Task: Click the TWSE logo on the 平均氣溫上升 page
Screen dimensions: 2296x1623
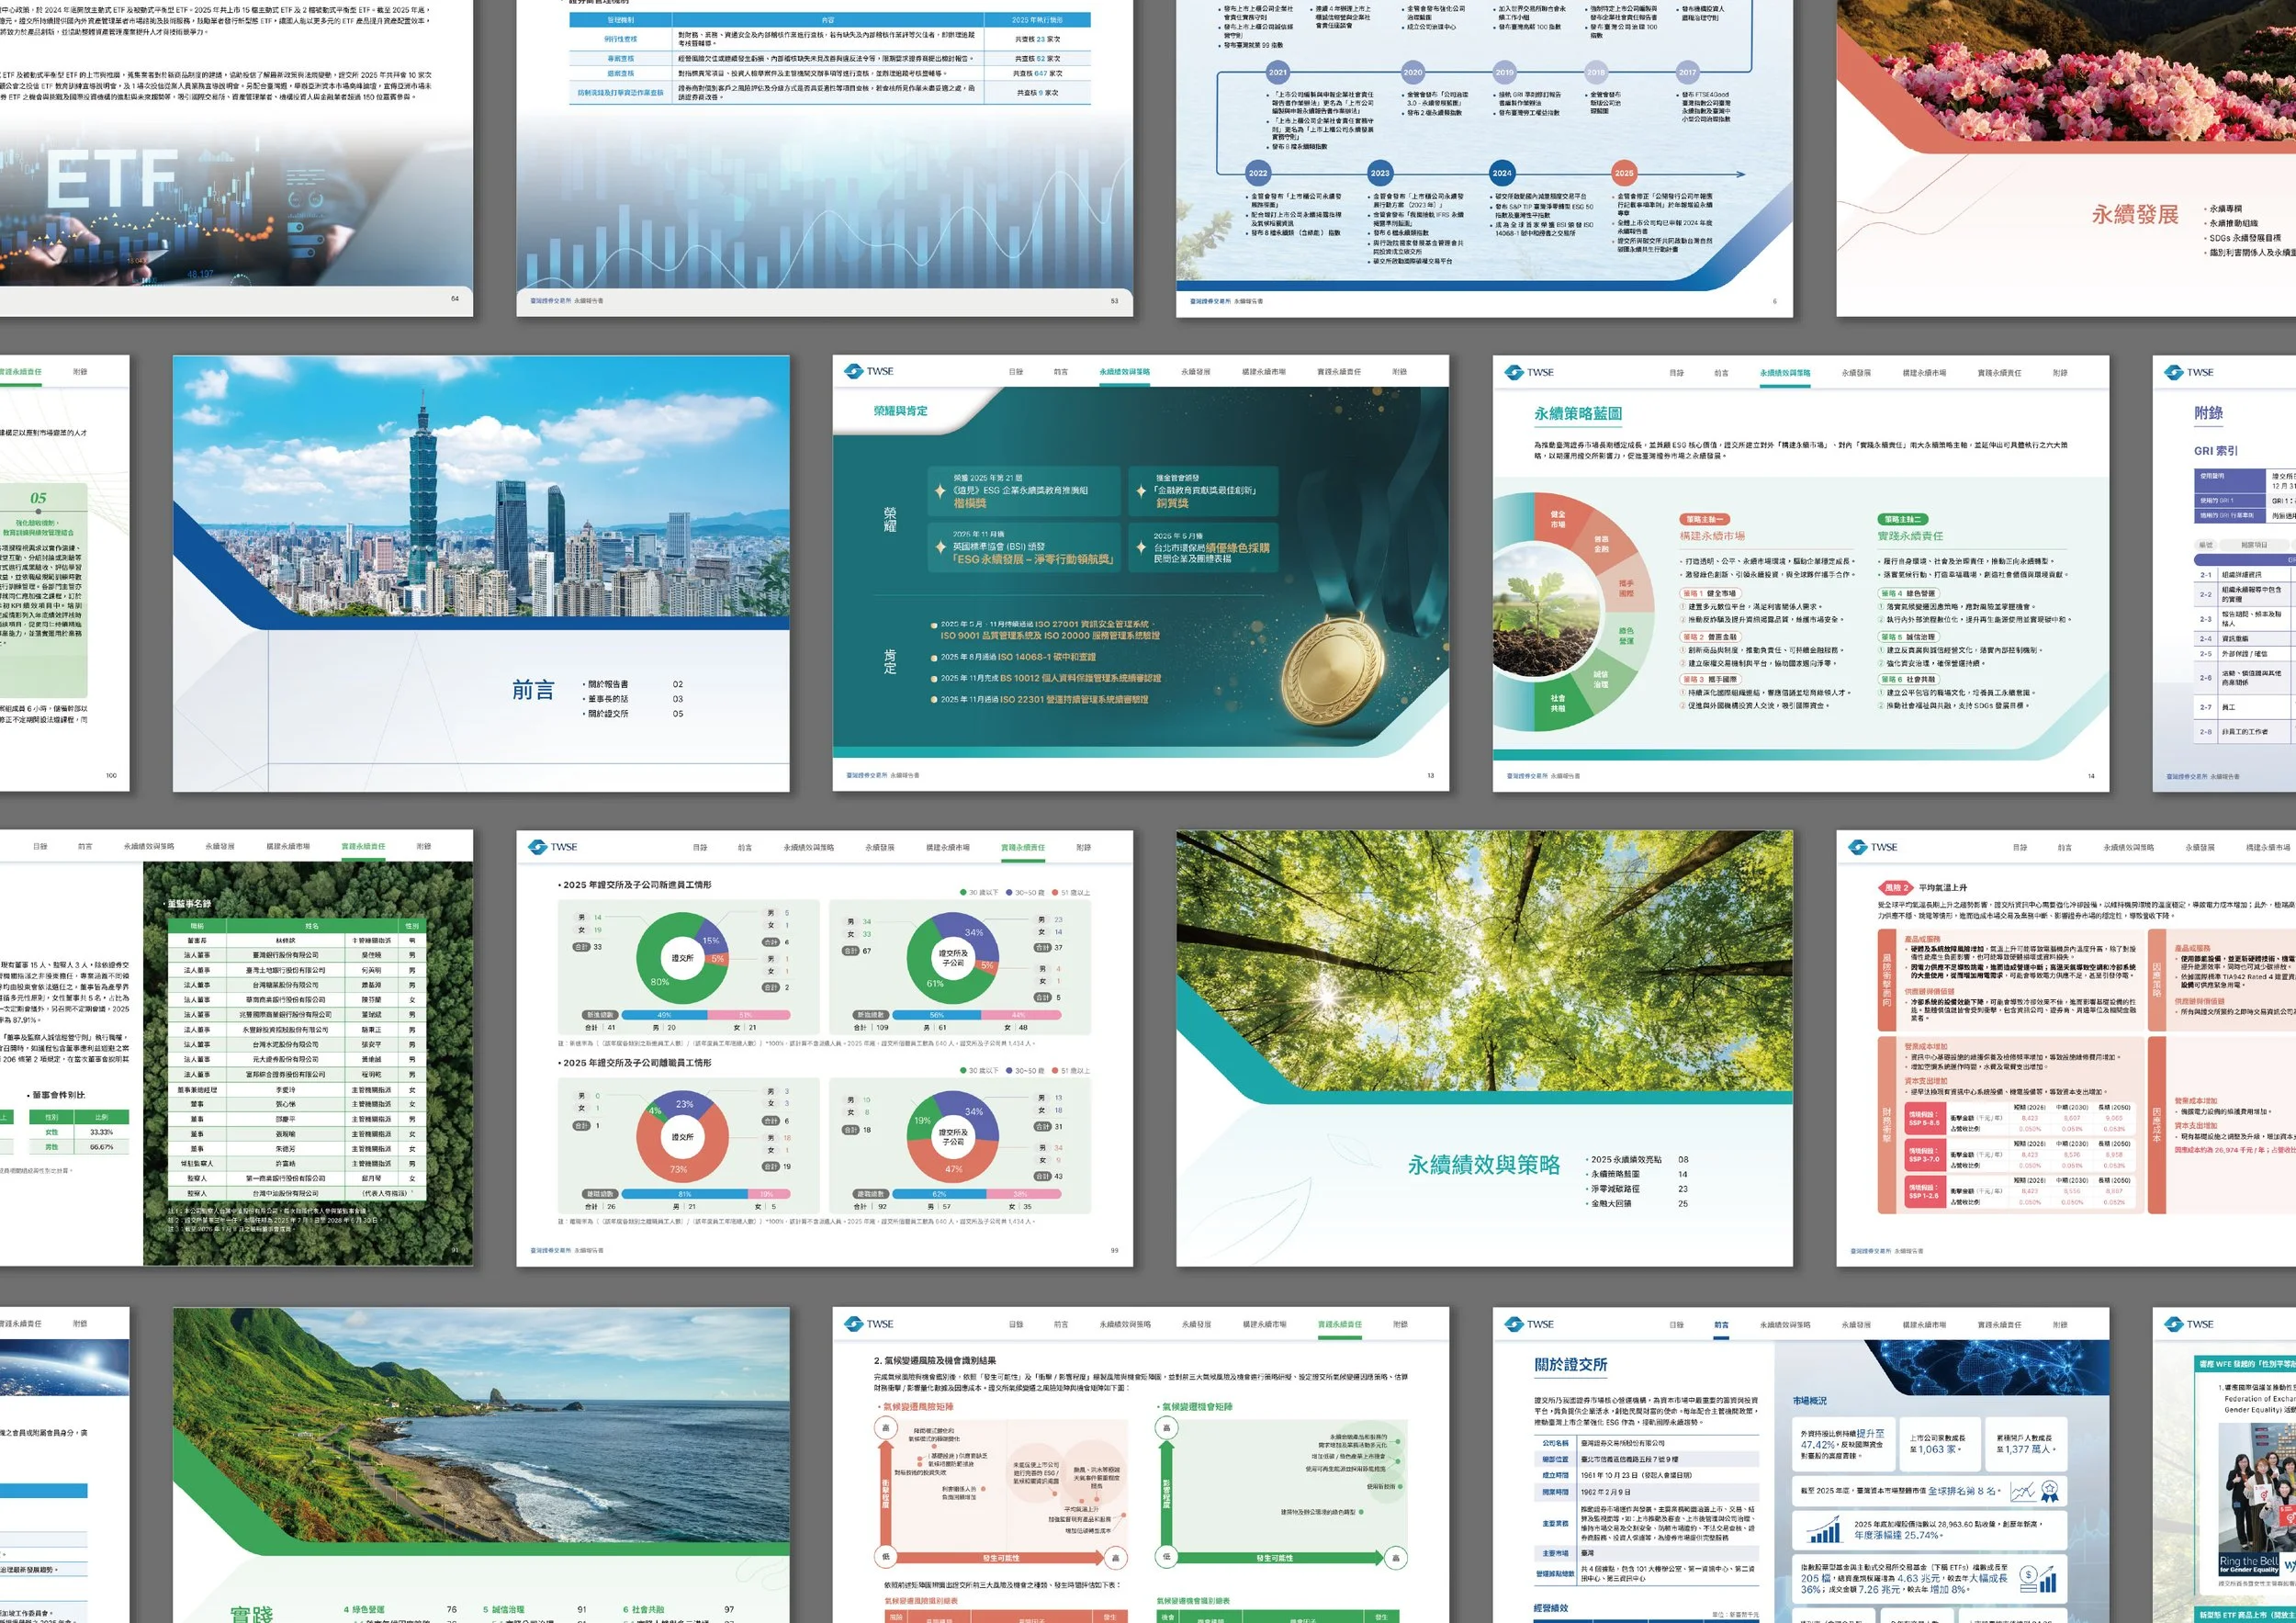Action: click(x=1872, y=847)
